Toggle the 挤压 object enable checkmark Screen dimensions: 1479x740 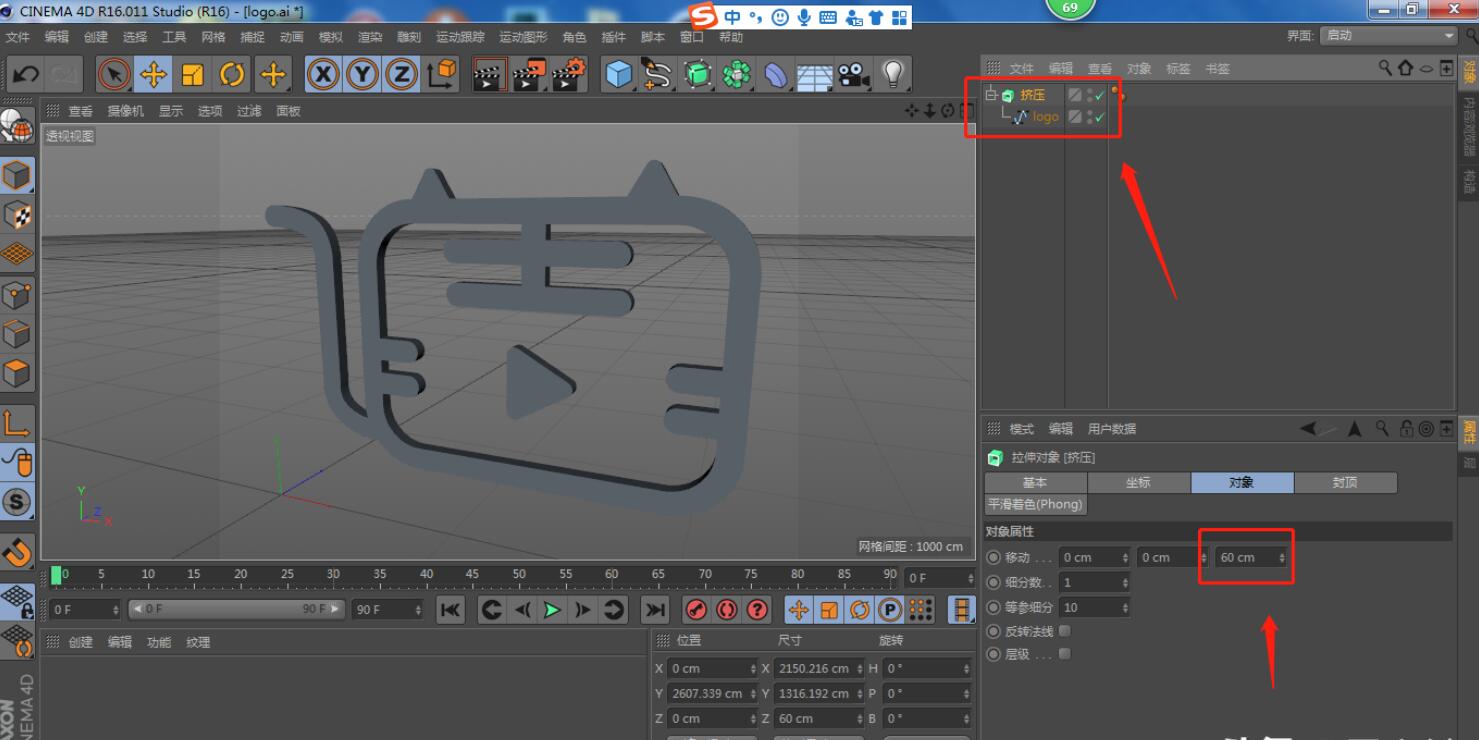(x=1100, y=95)
